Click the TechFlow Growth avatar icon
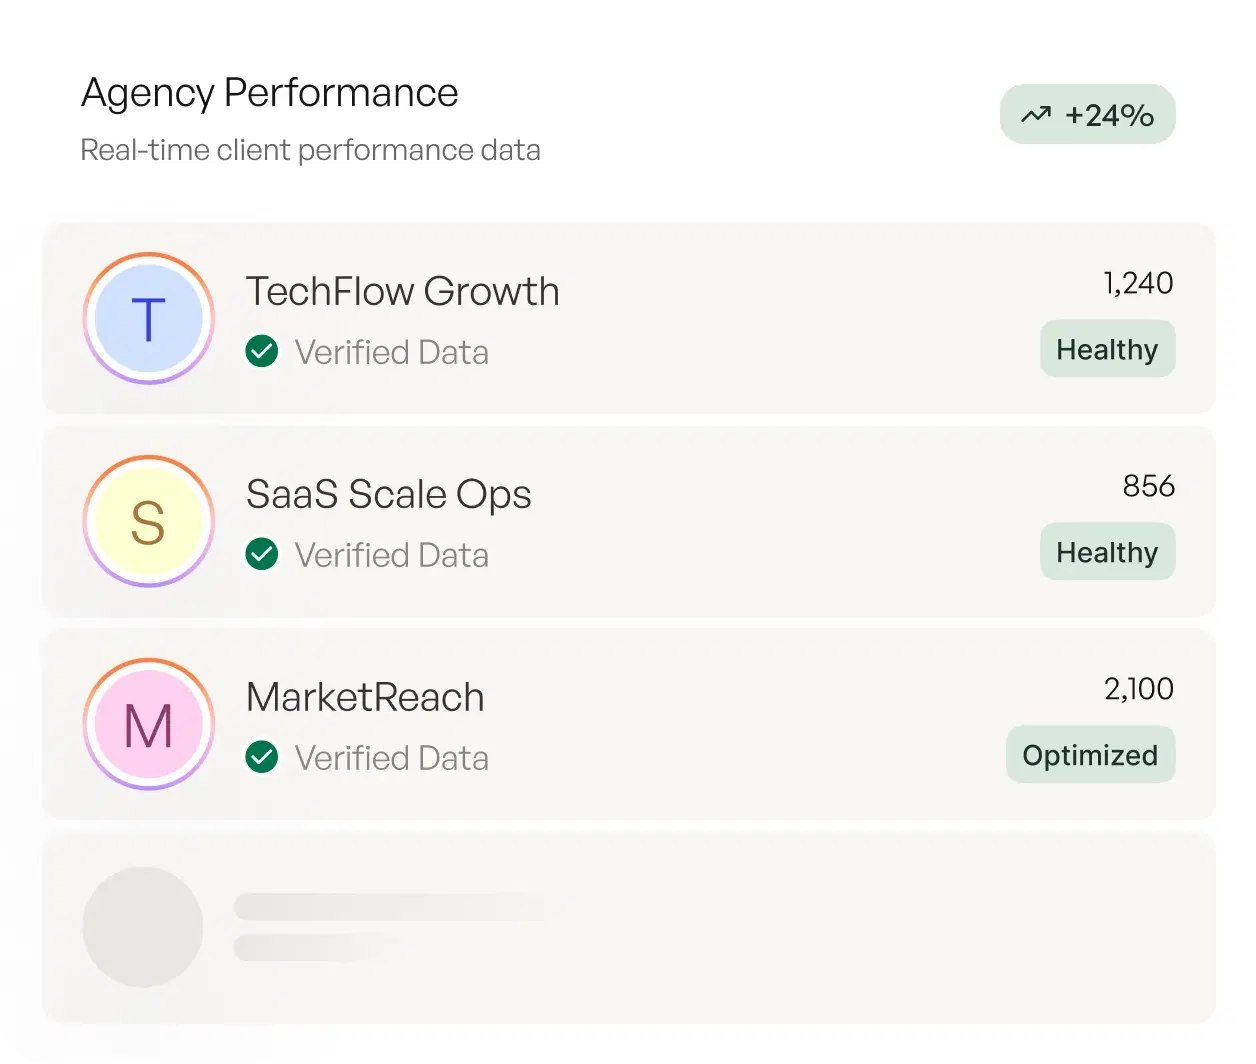This screenshot has height=1064, width=1256. (148, 319)
